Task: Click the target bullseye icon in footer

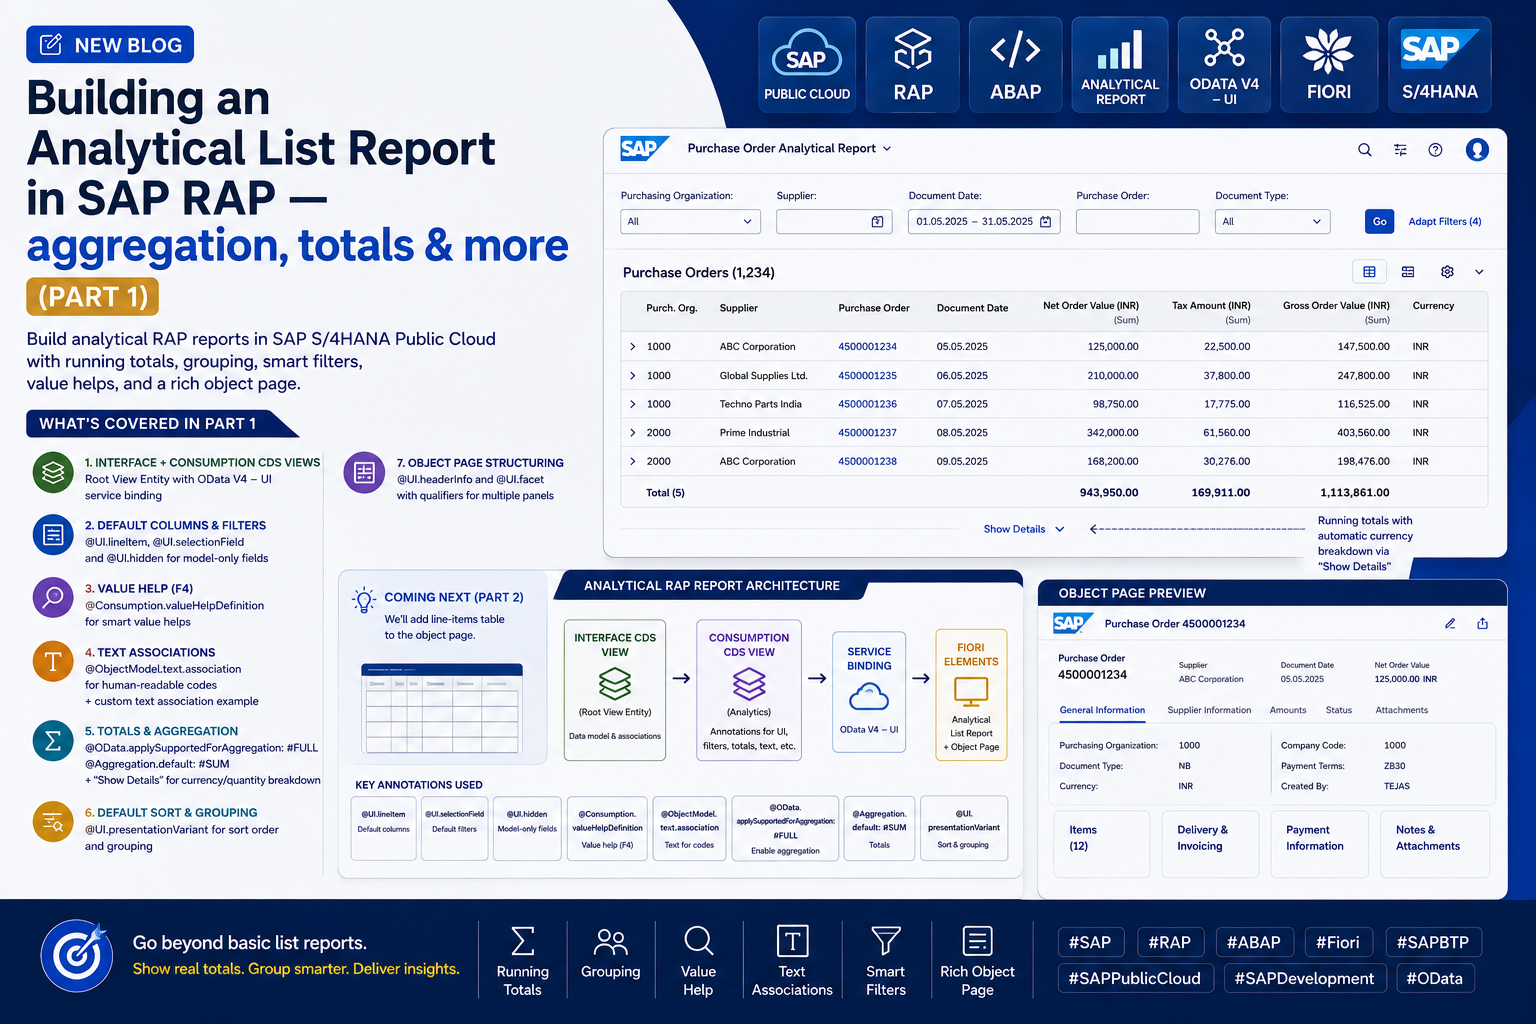Action: click(x=76, y=955)
